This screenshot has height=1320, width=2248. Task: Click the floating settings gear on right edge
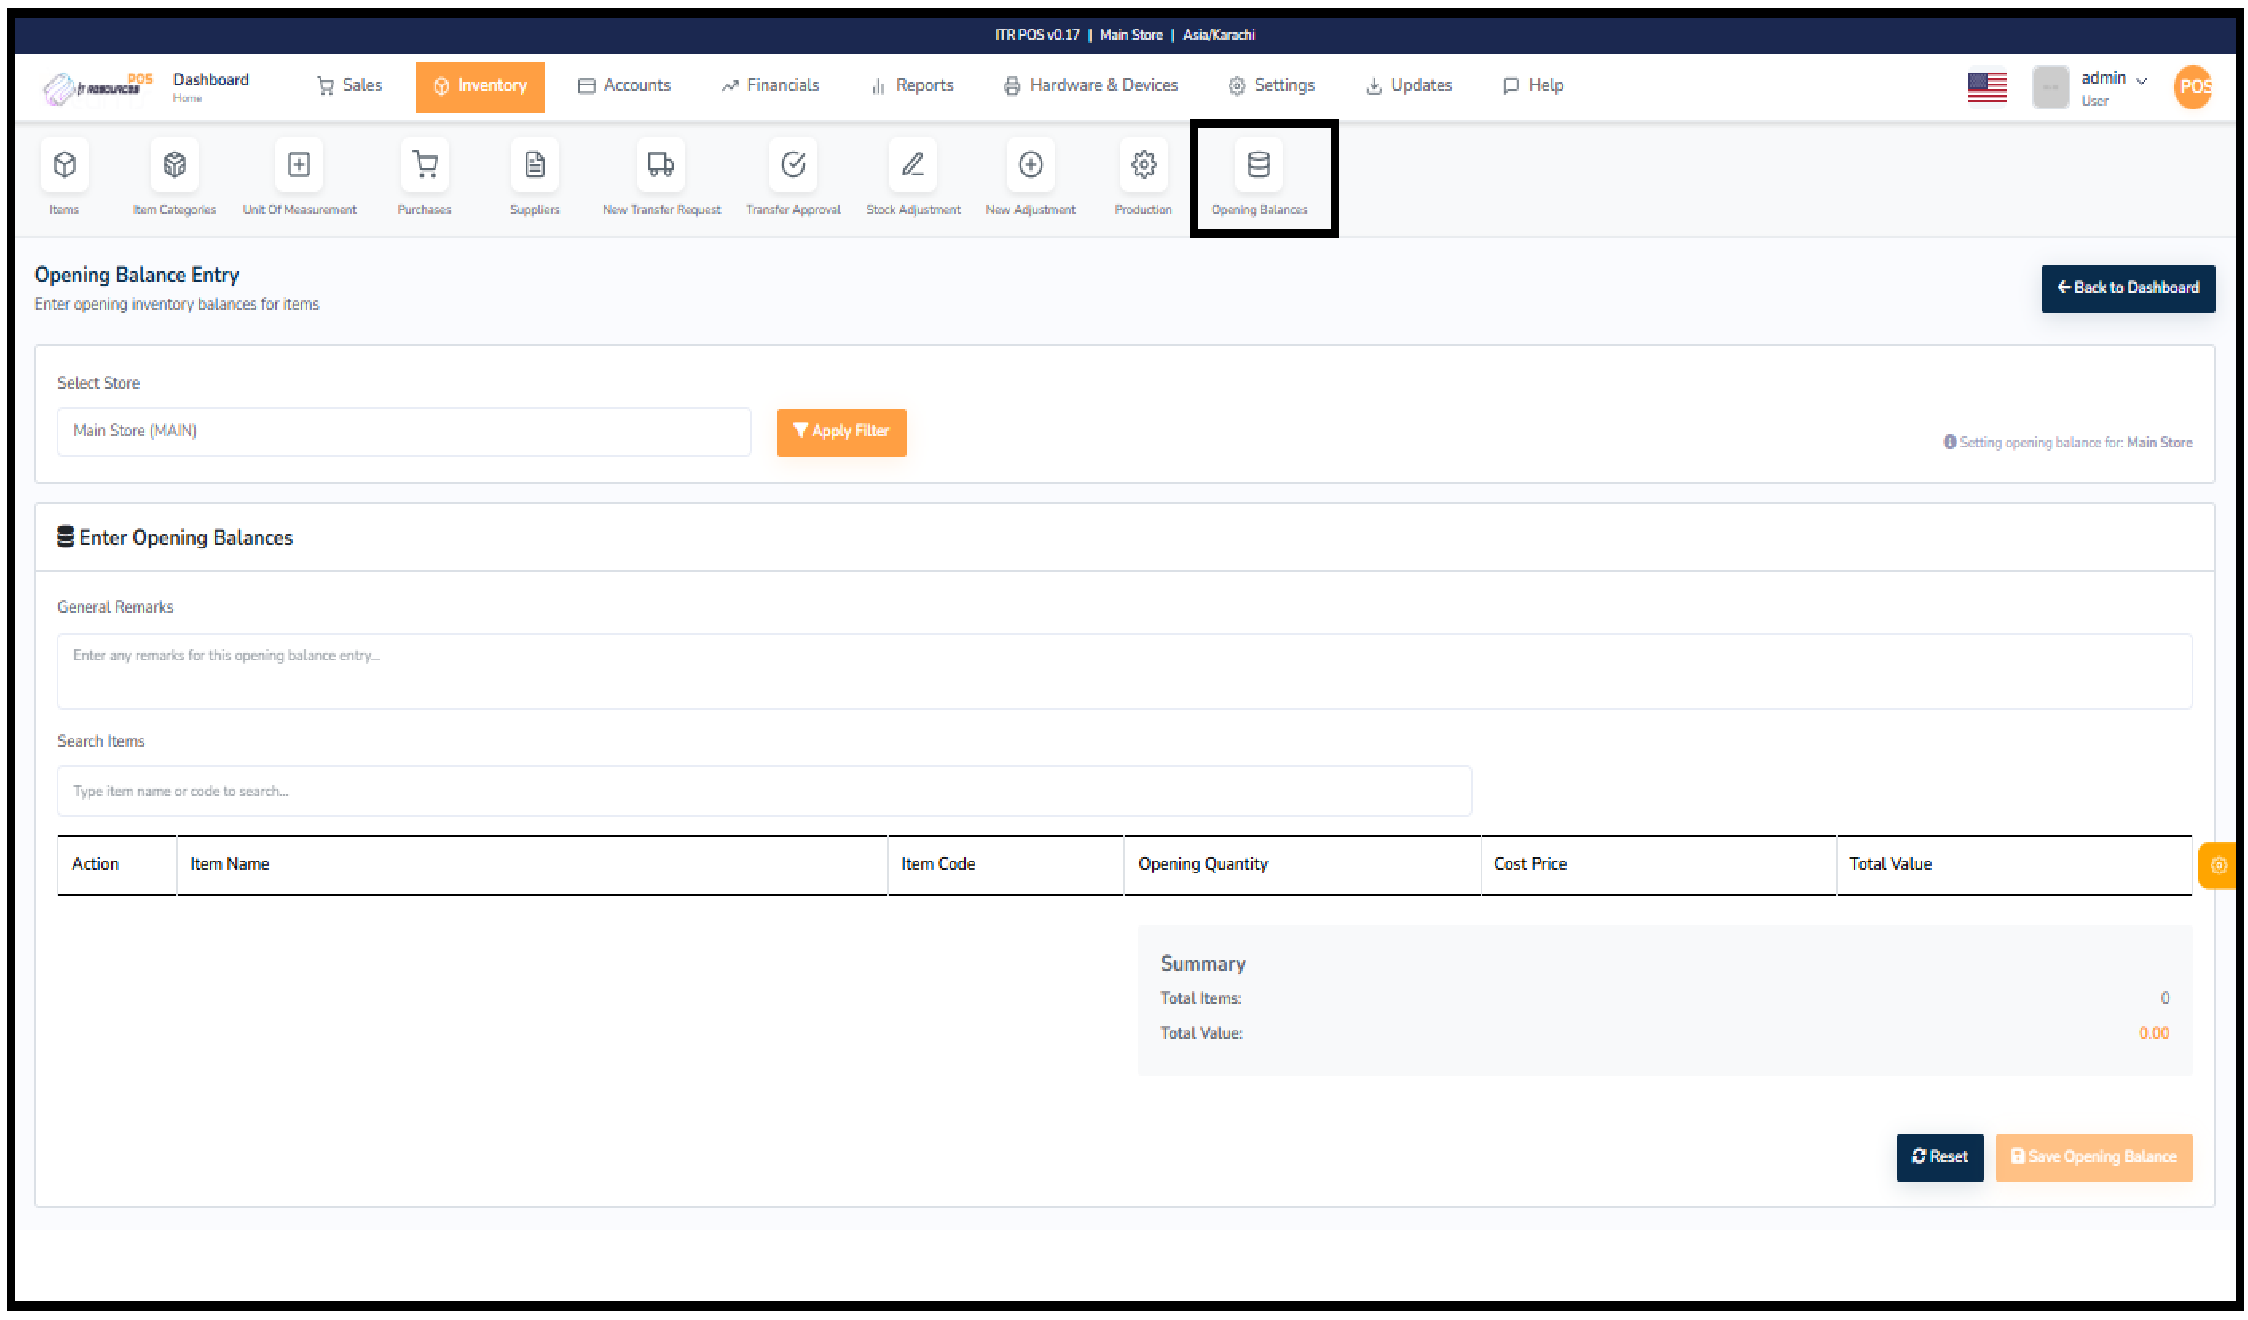[2219, 865]
